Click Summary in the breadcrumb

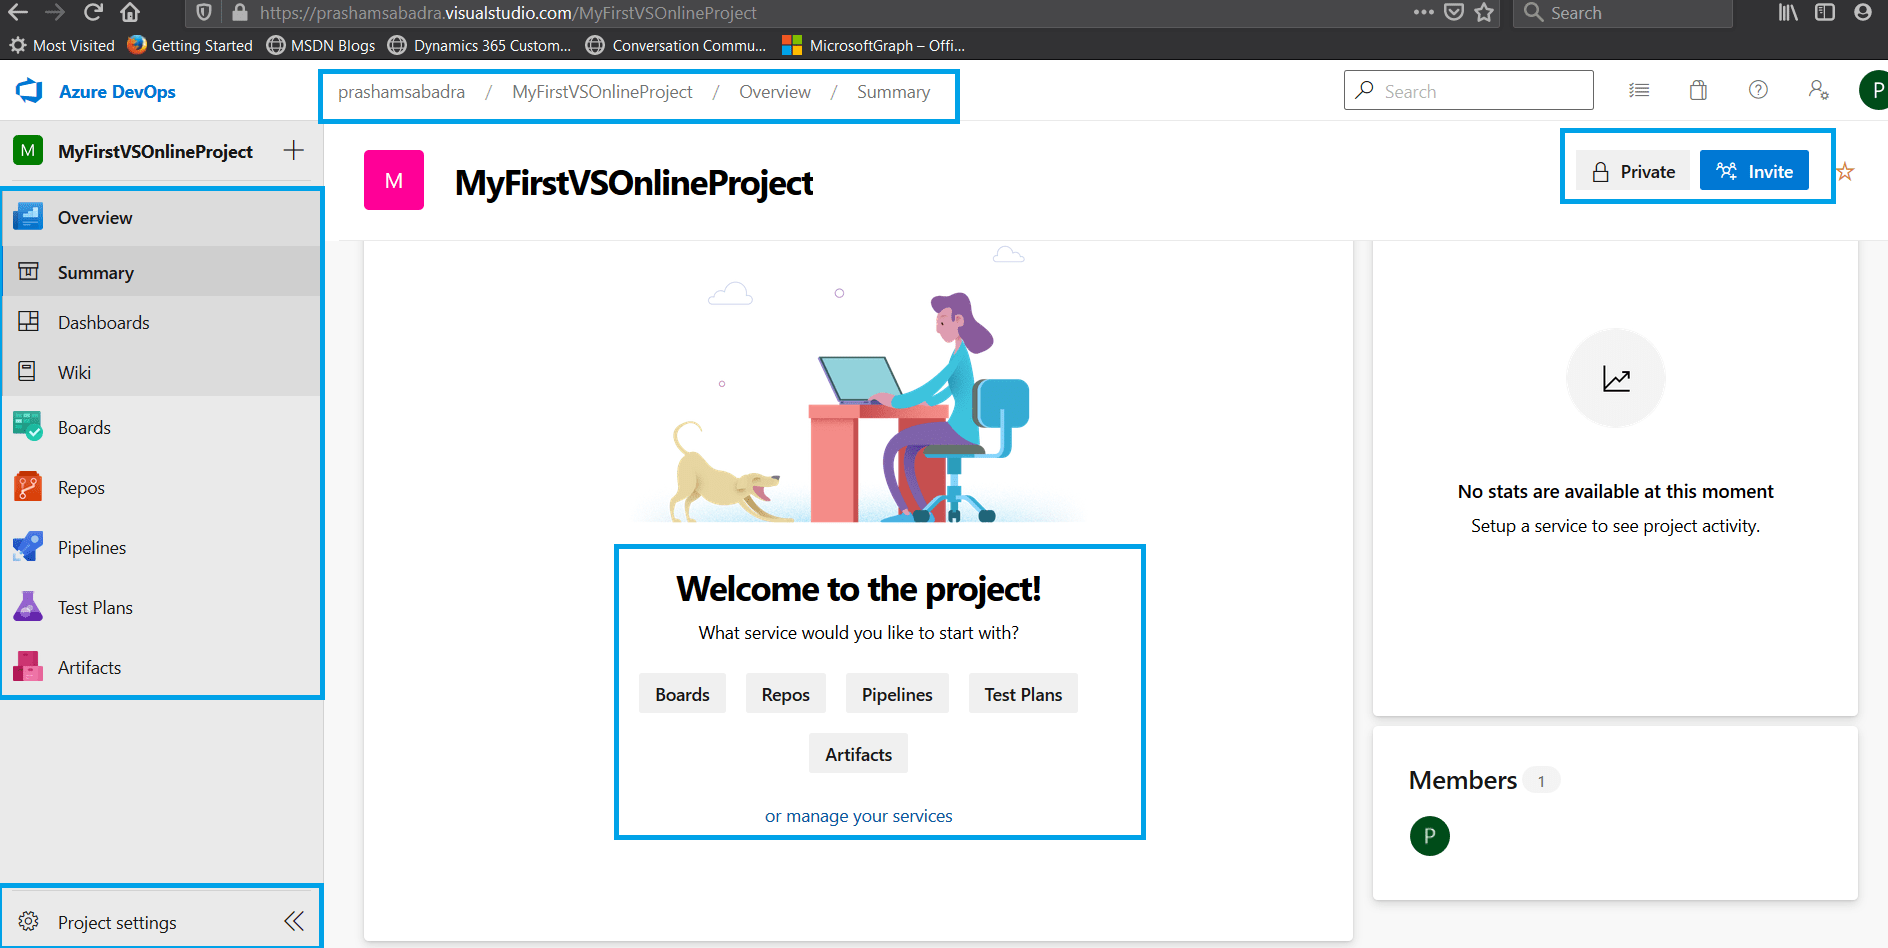[893, 92]
